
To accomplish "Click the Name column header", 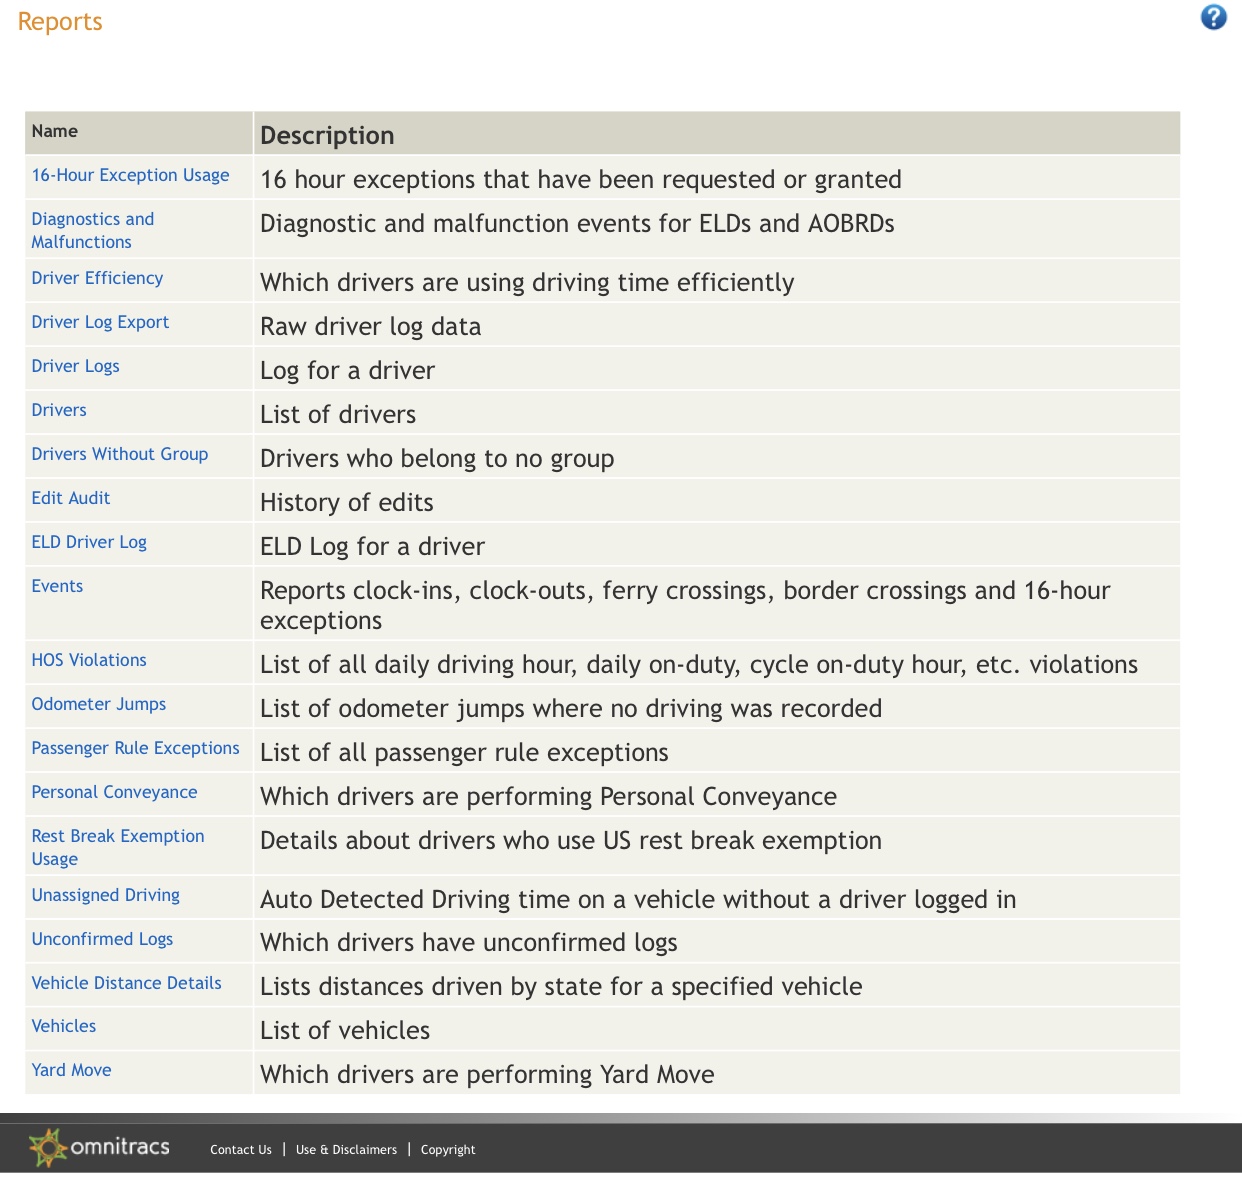I will [139, 132].
